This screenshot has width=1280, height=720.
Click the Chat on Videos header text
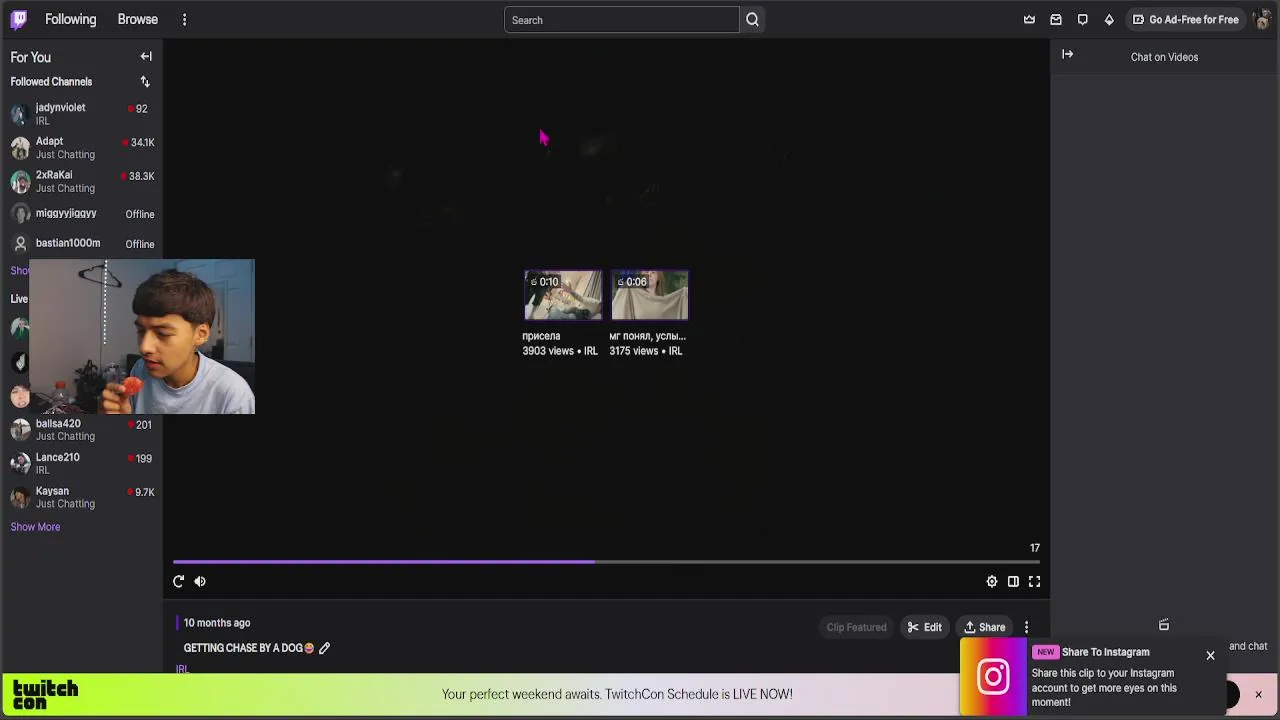[1164, 57]
